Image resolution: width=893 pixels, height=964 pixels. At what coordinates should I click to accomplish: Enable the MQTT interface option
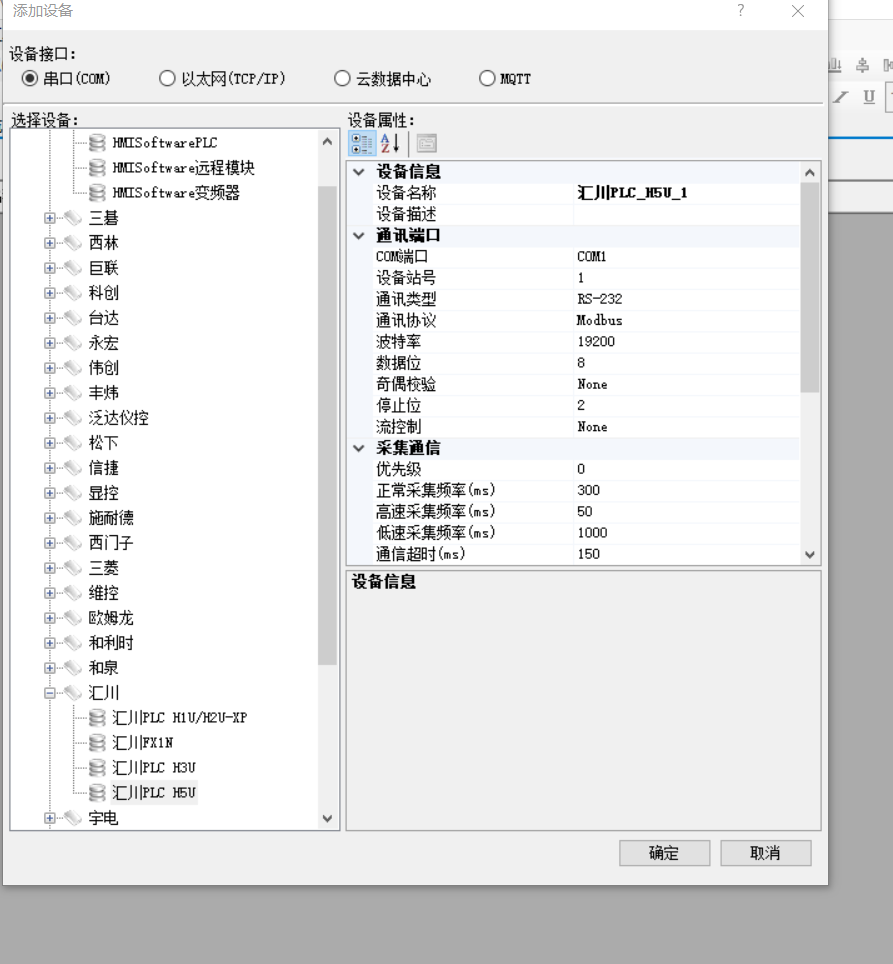[487, 78]
